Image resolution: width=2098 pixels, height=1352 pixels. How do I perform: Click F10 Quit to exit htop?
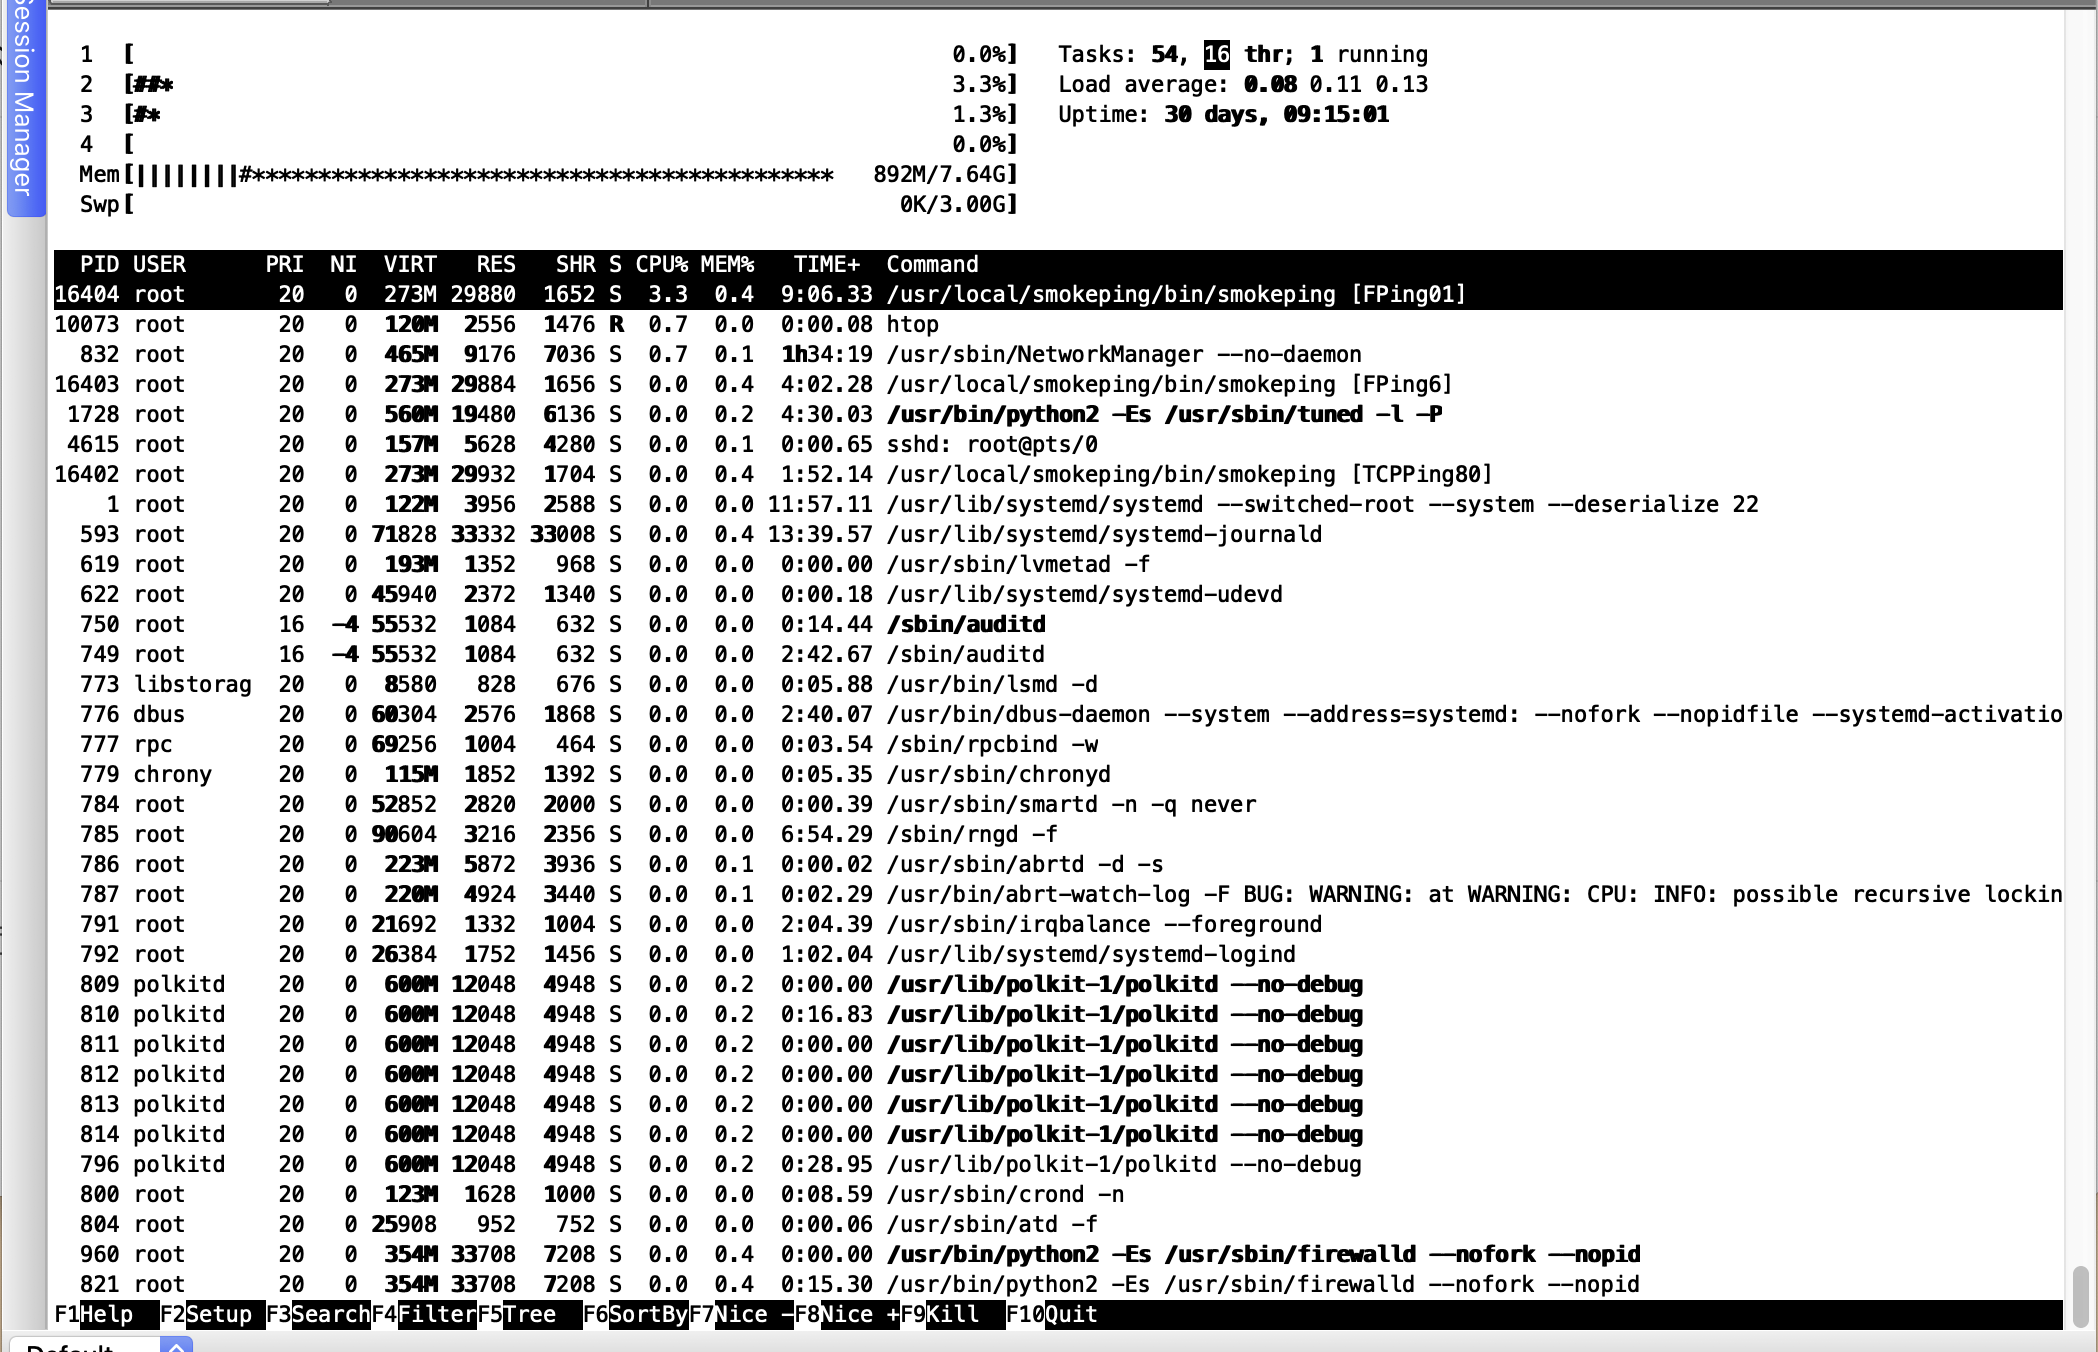point(1070,1314)
